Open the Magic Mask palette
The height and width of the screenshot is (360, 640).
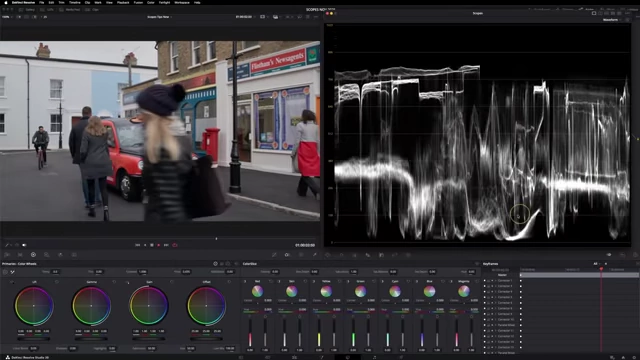(354, 255)
